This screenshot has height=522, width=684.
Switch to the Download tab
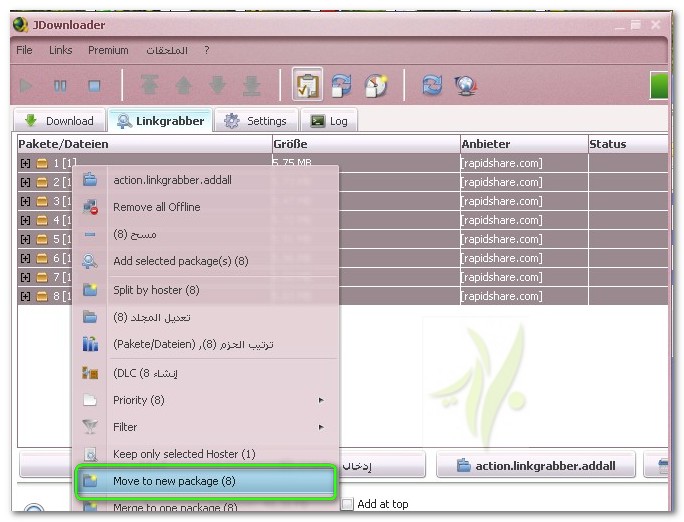pos(60,120)
